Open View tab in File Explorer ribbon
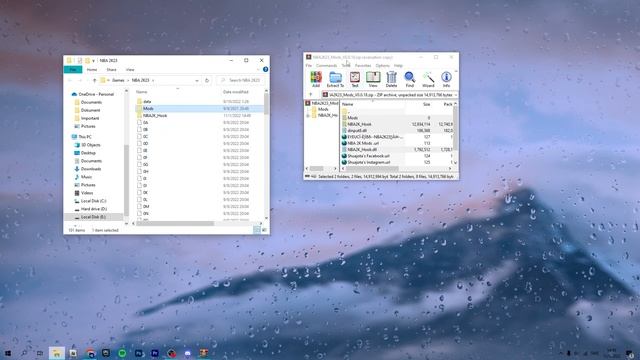 [x=130, y=70]
